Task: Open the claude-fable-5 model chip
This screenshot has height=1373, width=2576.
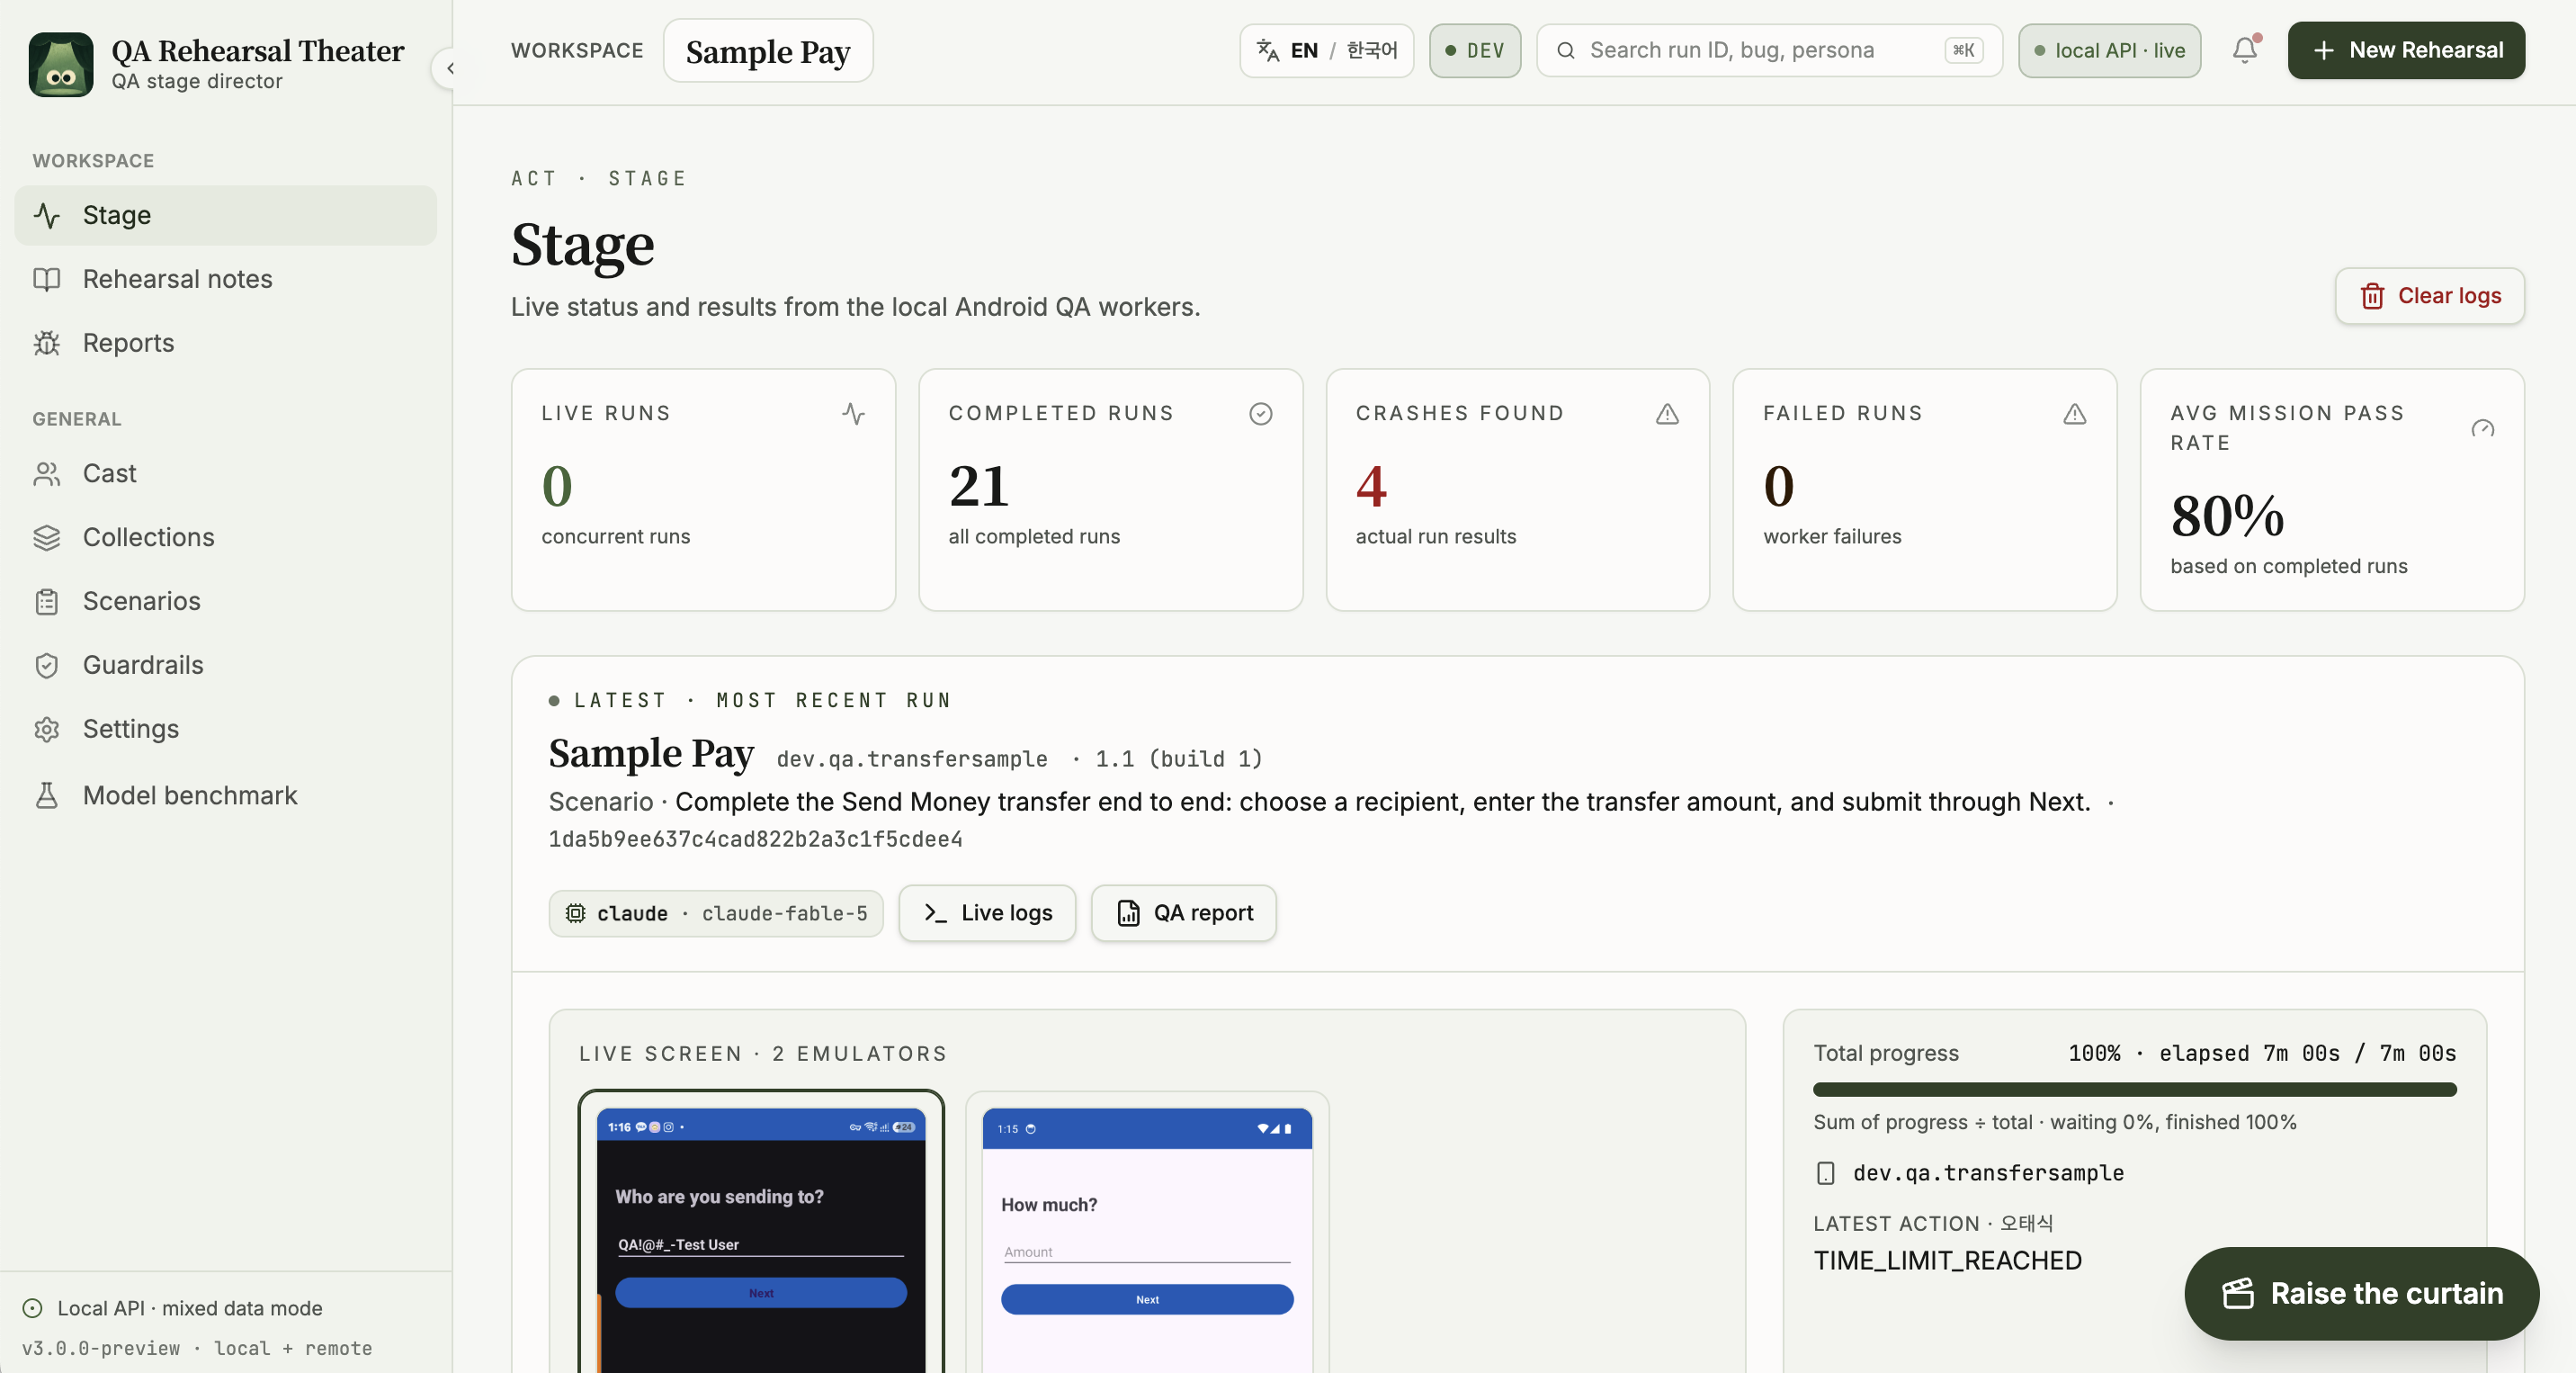Action: pos(715,913)
